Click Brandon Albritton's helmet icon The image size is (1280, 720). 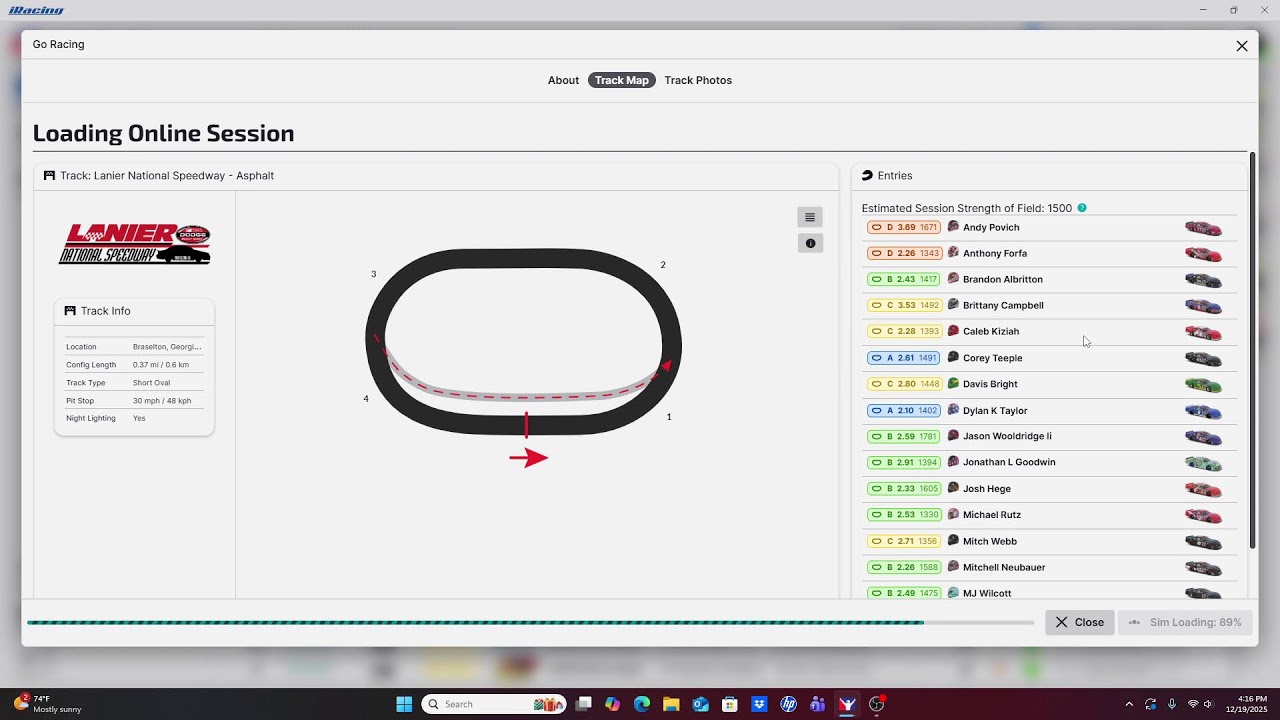point(953,279)
